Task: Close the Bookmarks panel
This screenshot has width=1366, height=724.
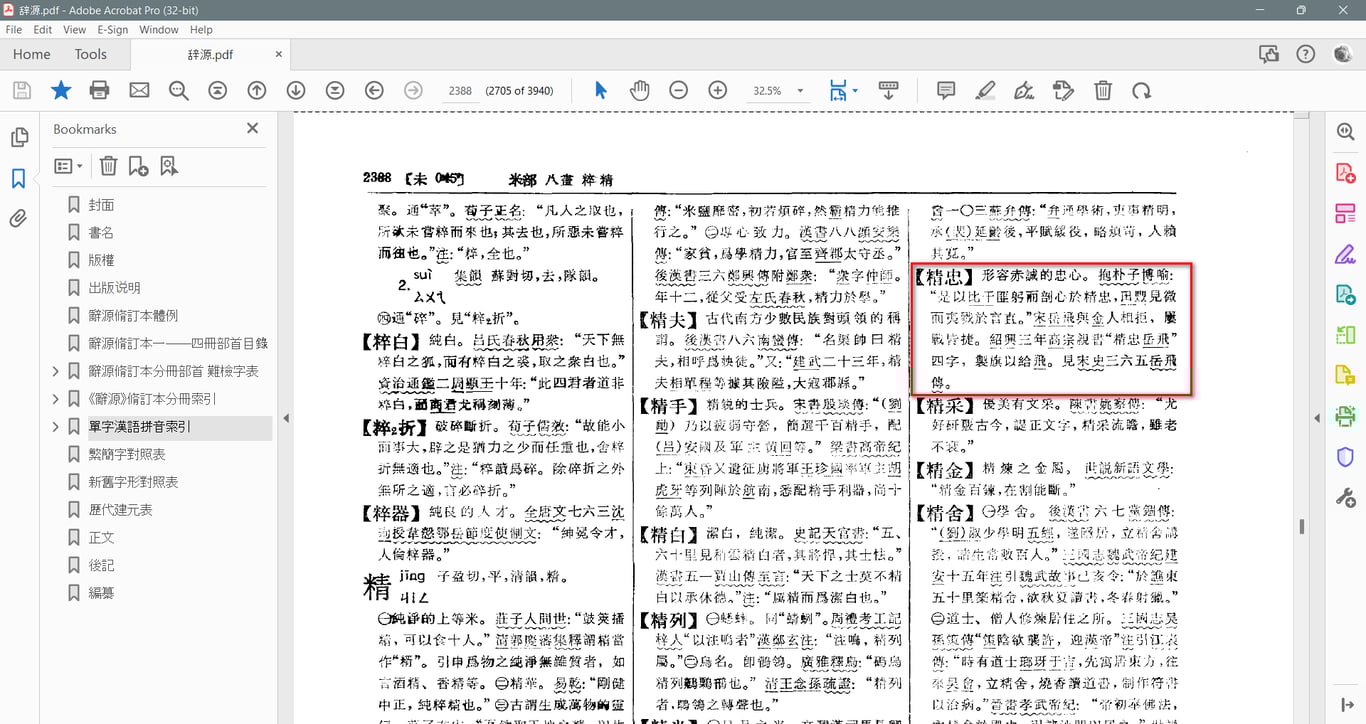Action: point(252,128)
